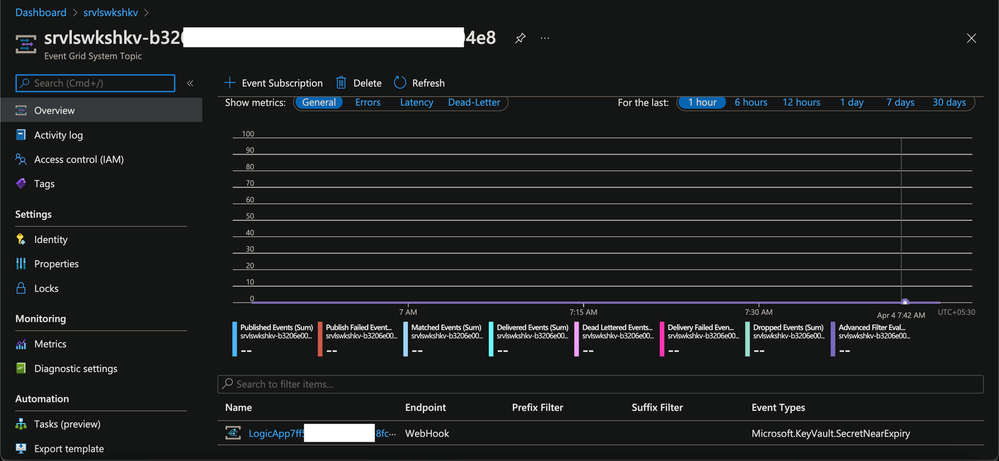Click the Event Grid System Topic resource icon

click(x=25, y=45)
